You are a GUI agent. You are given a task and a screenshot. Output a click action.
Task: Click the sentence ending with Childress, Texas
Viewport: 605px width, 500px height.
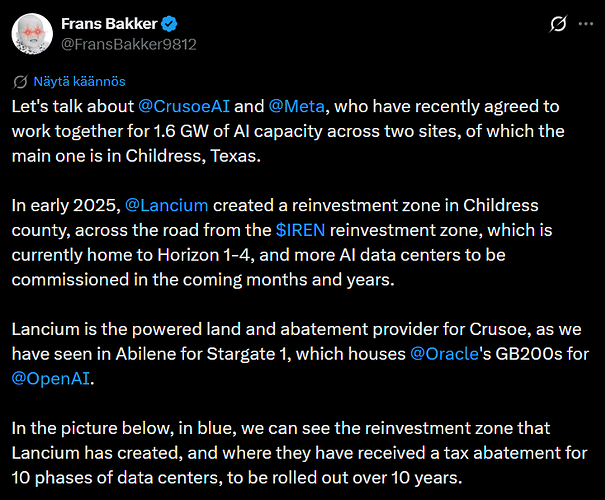pyautogui.click(x=288, y=131)
